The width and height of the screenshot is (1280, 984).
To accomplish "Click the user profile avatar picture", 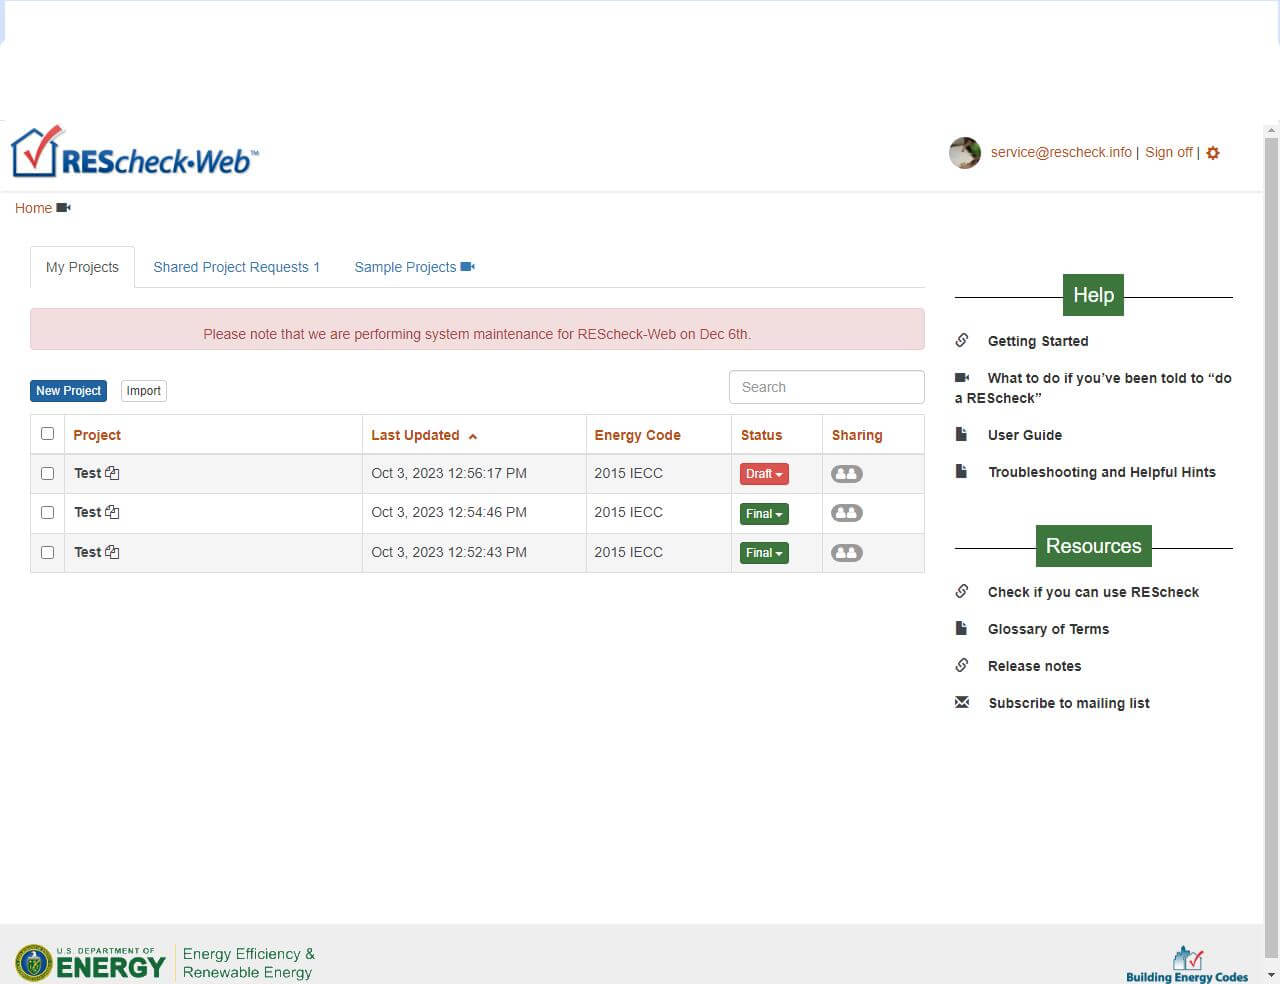I will point(964,153).
